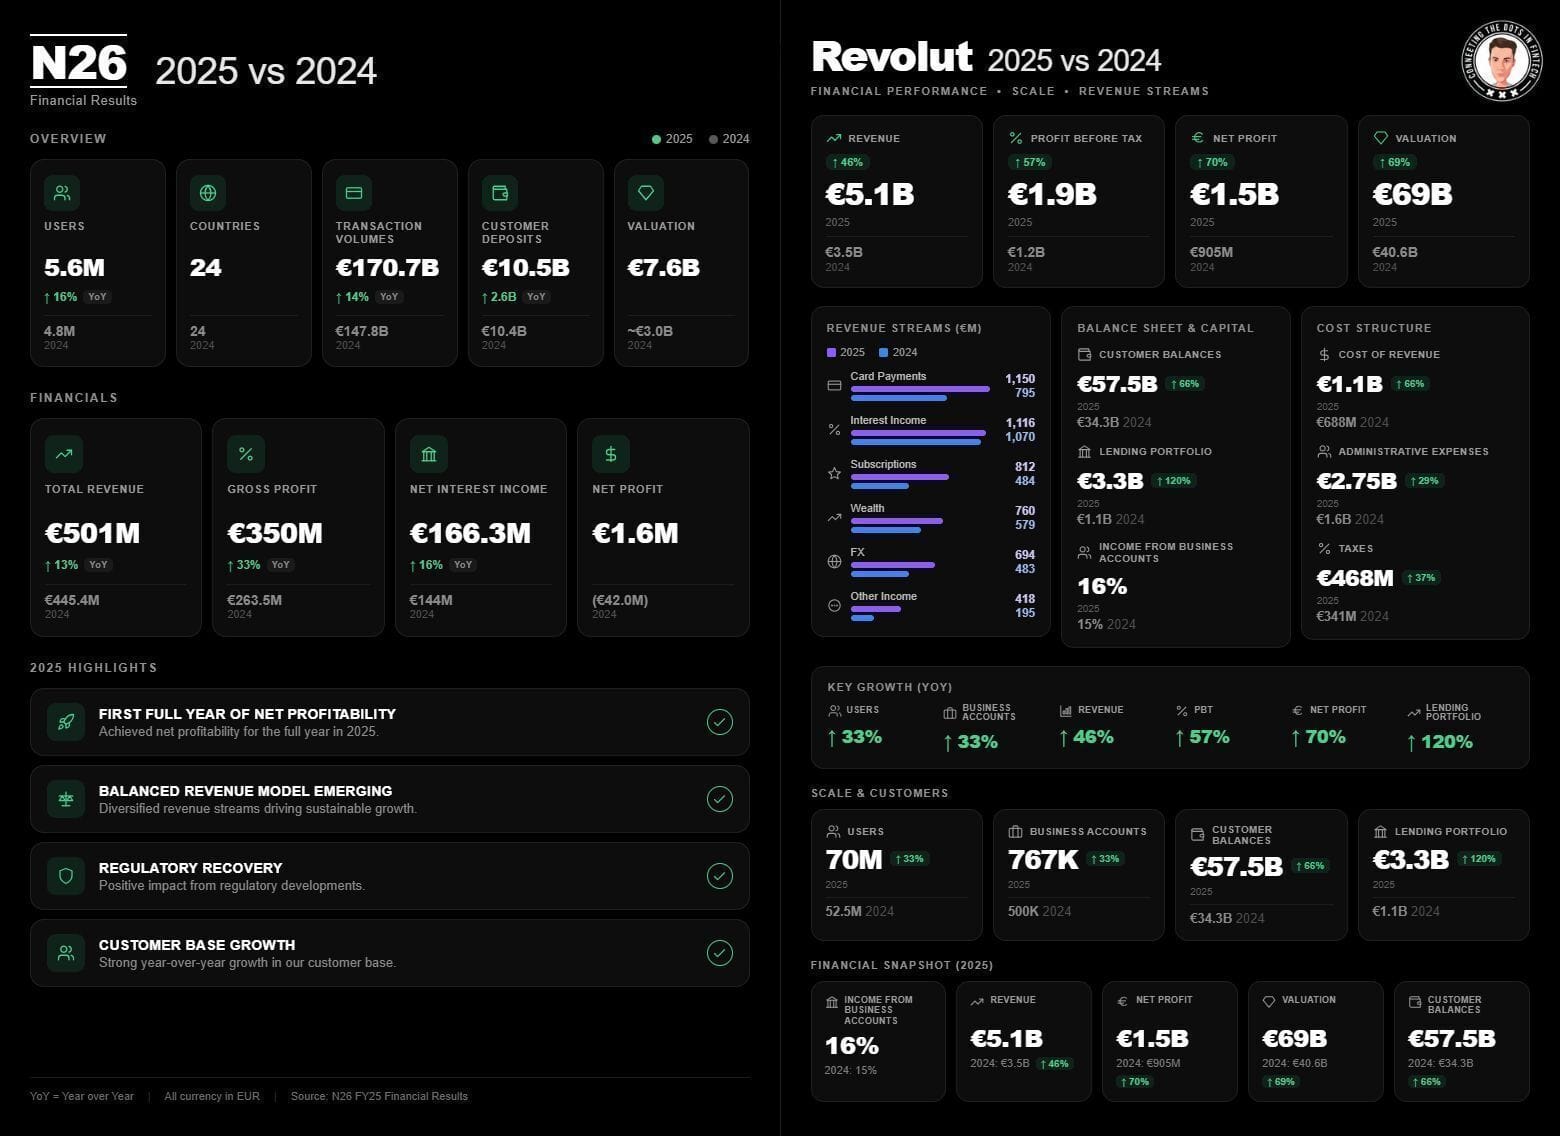Click the card icon for Transaction Volumes
The width and height of the screenshot is (1560, 1136).
(x=354, y=193)
